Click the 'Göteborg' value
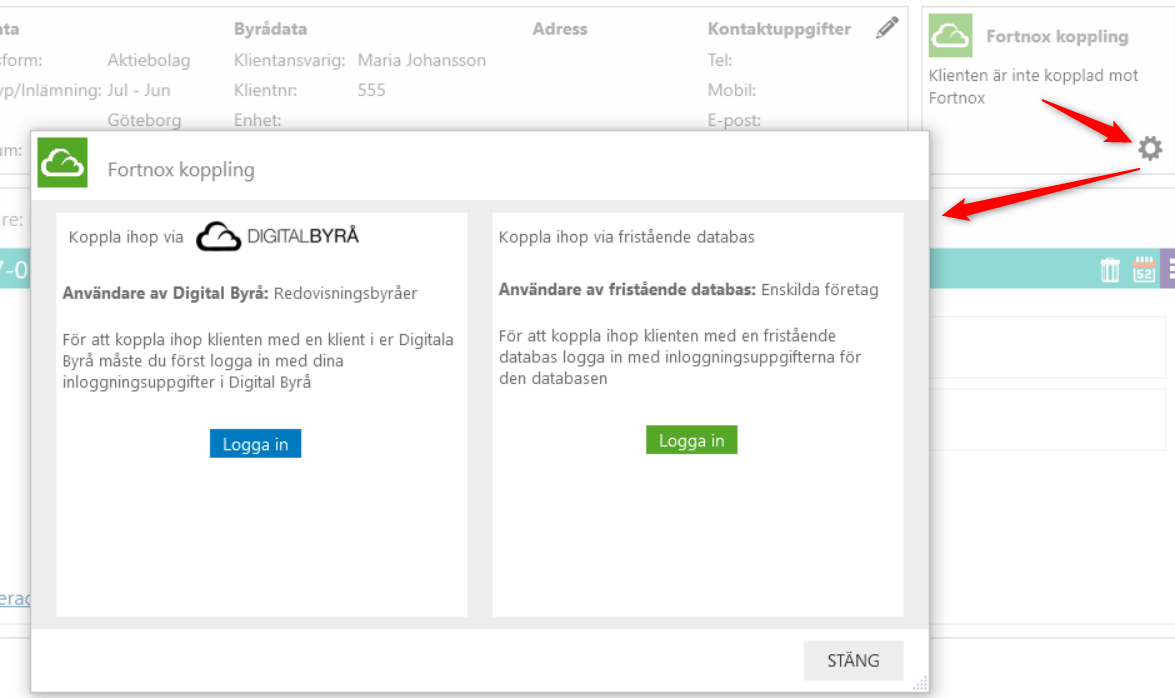Image resolution: width=1175 pixels, height=698 pixels. pos(144,120)
